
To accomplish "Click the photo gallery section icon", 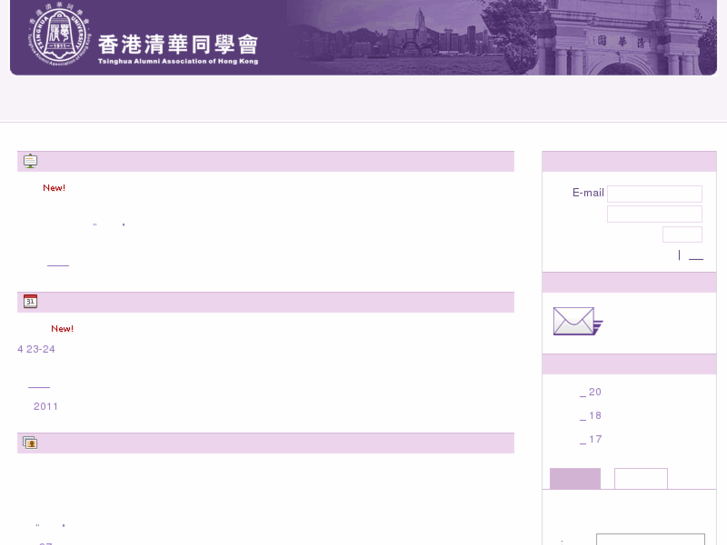I will point(30,442).
